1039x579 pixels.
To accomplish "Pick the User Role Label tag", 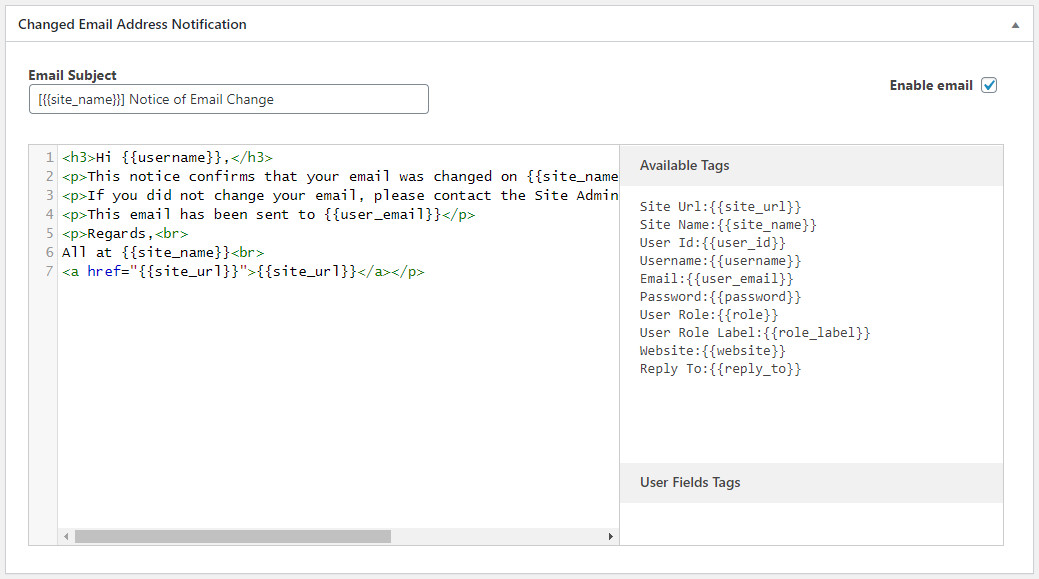I will click(755, 333).
